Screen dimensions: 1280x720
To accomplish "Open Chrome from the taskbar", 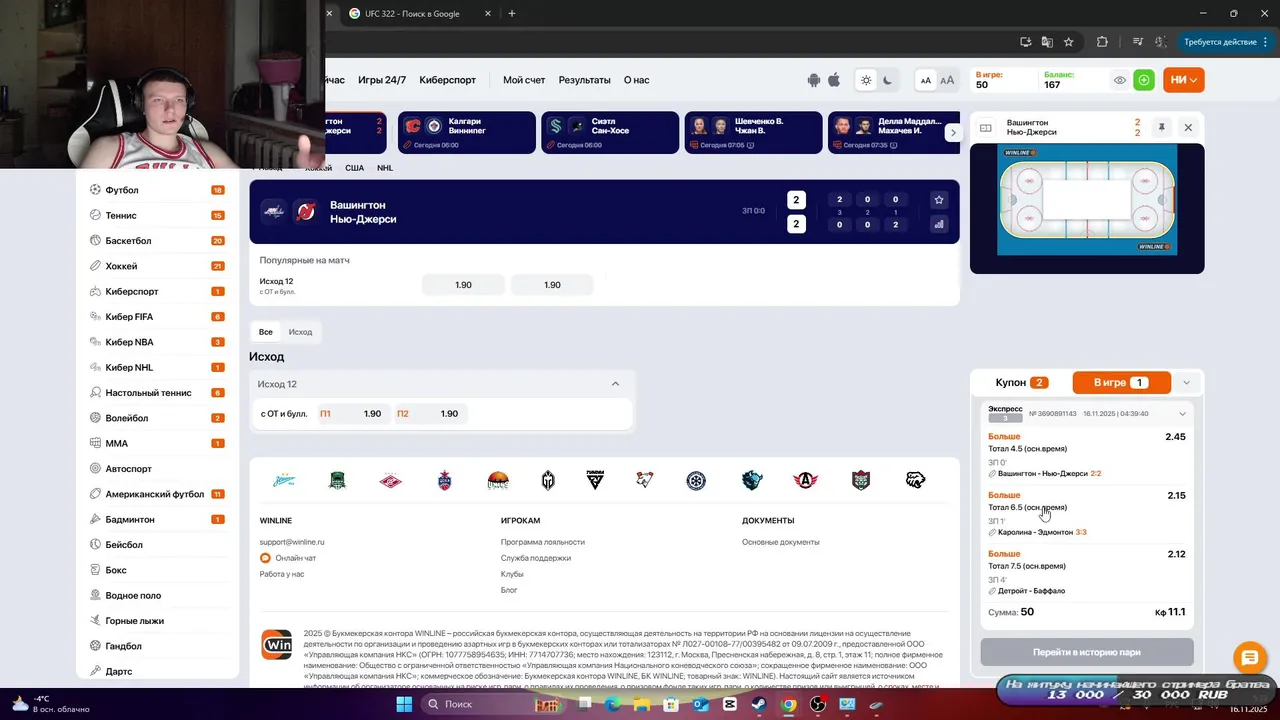I will click(x=789, y=704).
